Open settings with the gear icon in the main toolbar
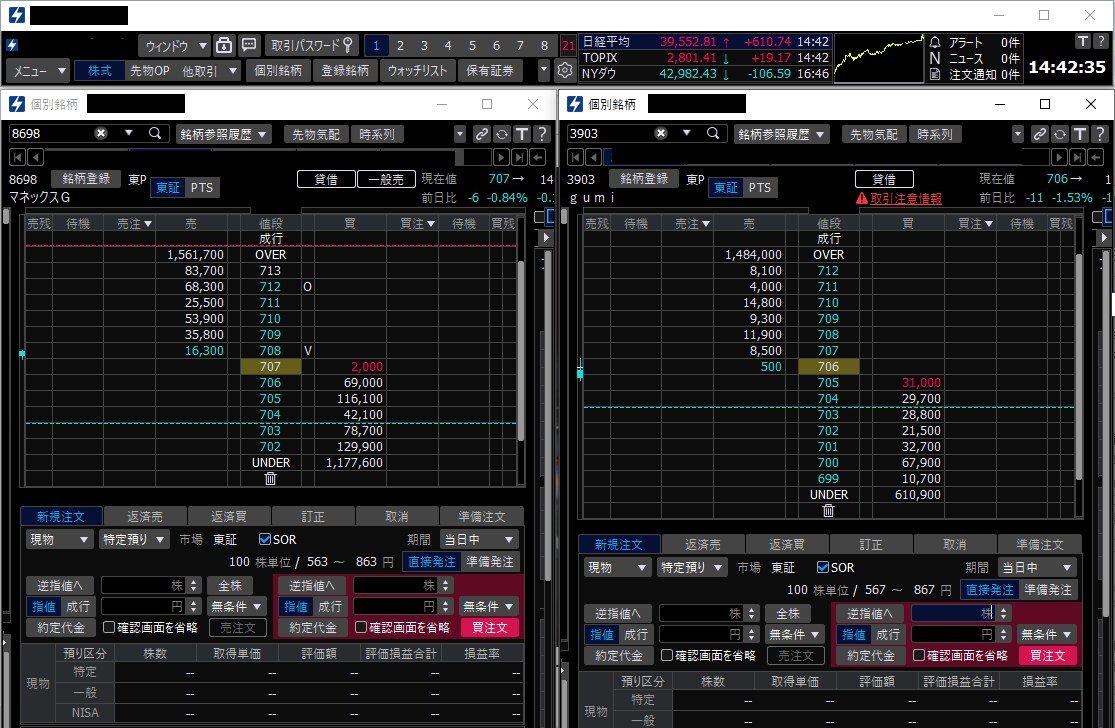Image resolution: width=1115 pixels, height=728 pixels. click(x=565, y=70)
